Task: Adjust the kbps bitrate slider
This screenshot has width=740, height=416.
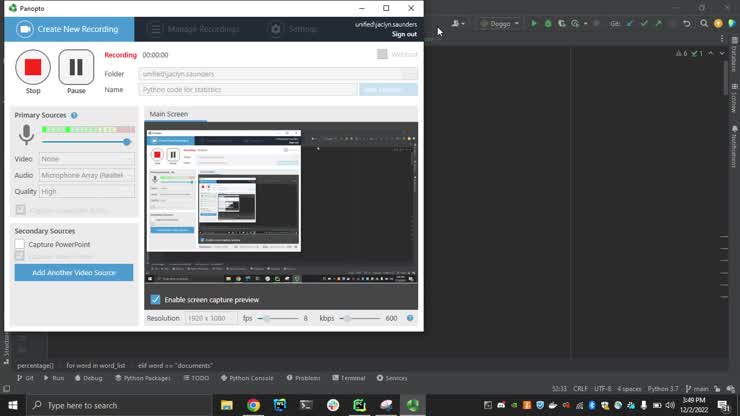Action: coord(347,318)
